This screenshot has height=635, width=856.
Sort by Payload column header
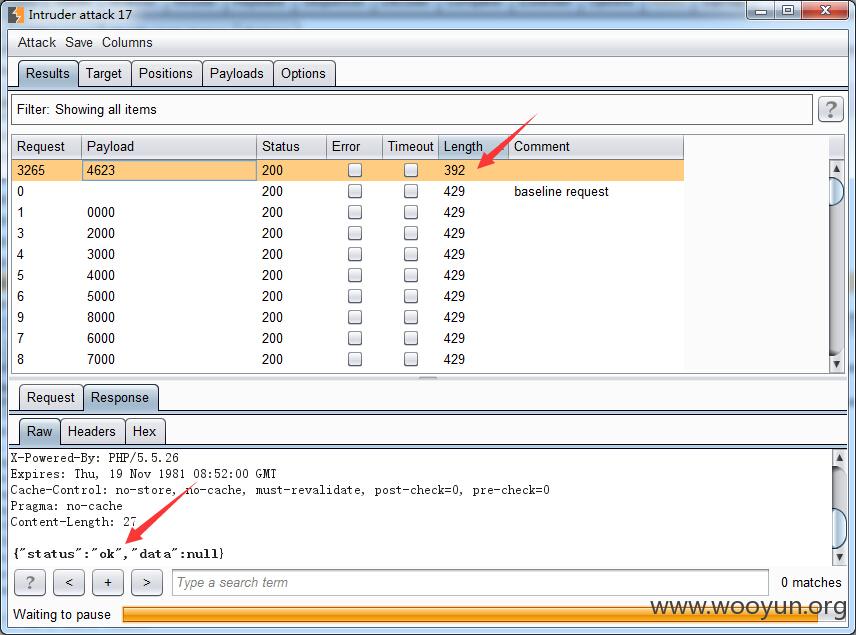pos(169,147)
